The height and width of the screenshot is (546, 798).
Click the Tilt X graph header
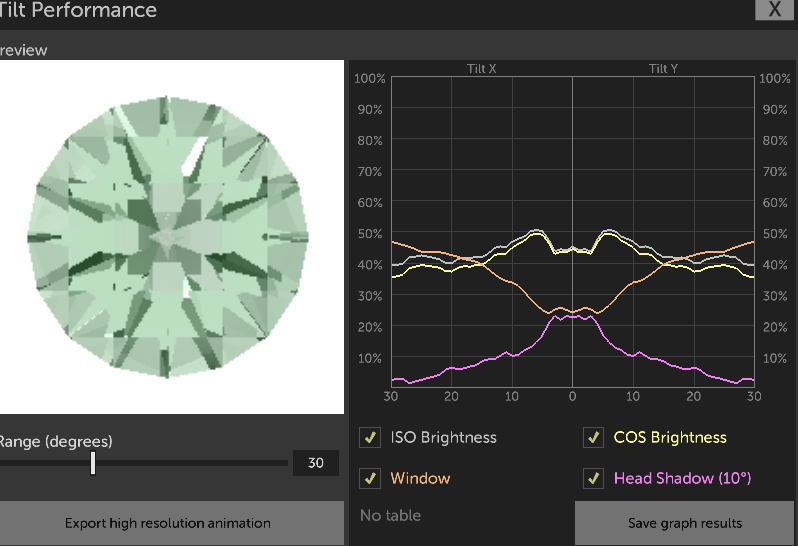point(481,69)
